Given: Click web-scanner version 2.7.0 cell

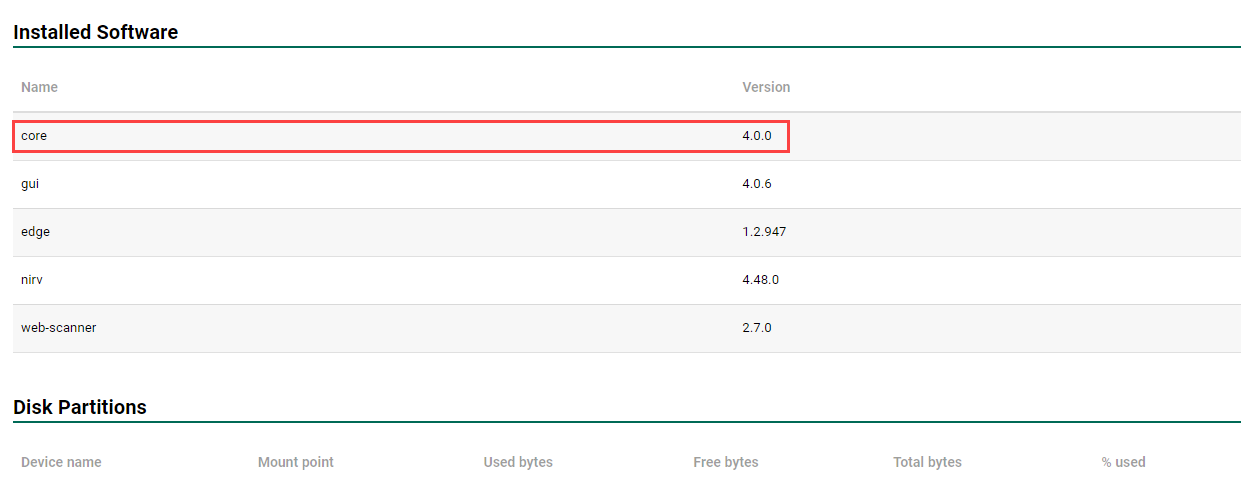Looking at the screenshot, I should tap(757, 328).
